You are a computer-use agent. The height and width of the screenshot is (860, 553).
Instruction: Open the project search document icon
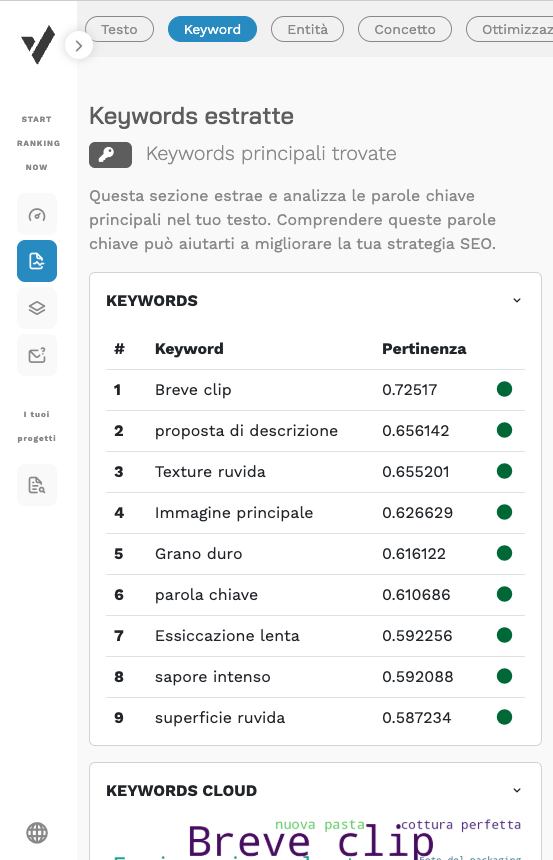click(37, 485)
